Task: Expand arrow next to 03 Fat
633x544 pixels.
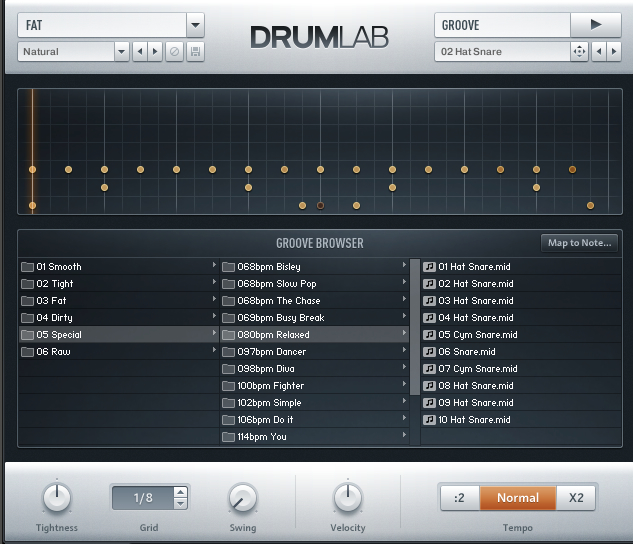Action: [x=214, y=299]
